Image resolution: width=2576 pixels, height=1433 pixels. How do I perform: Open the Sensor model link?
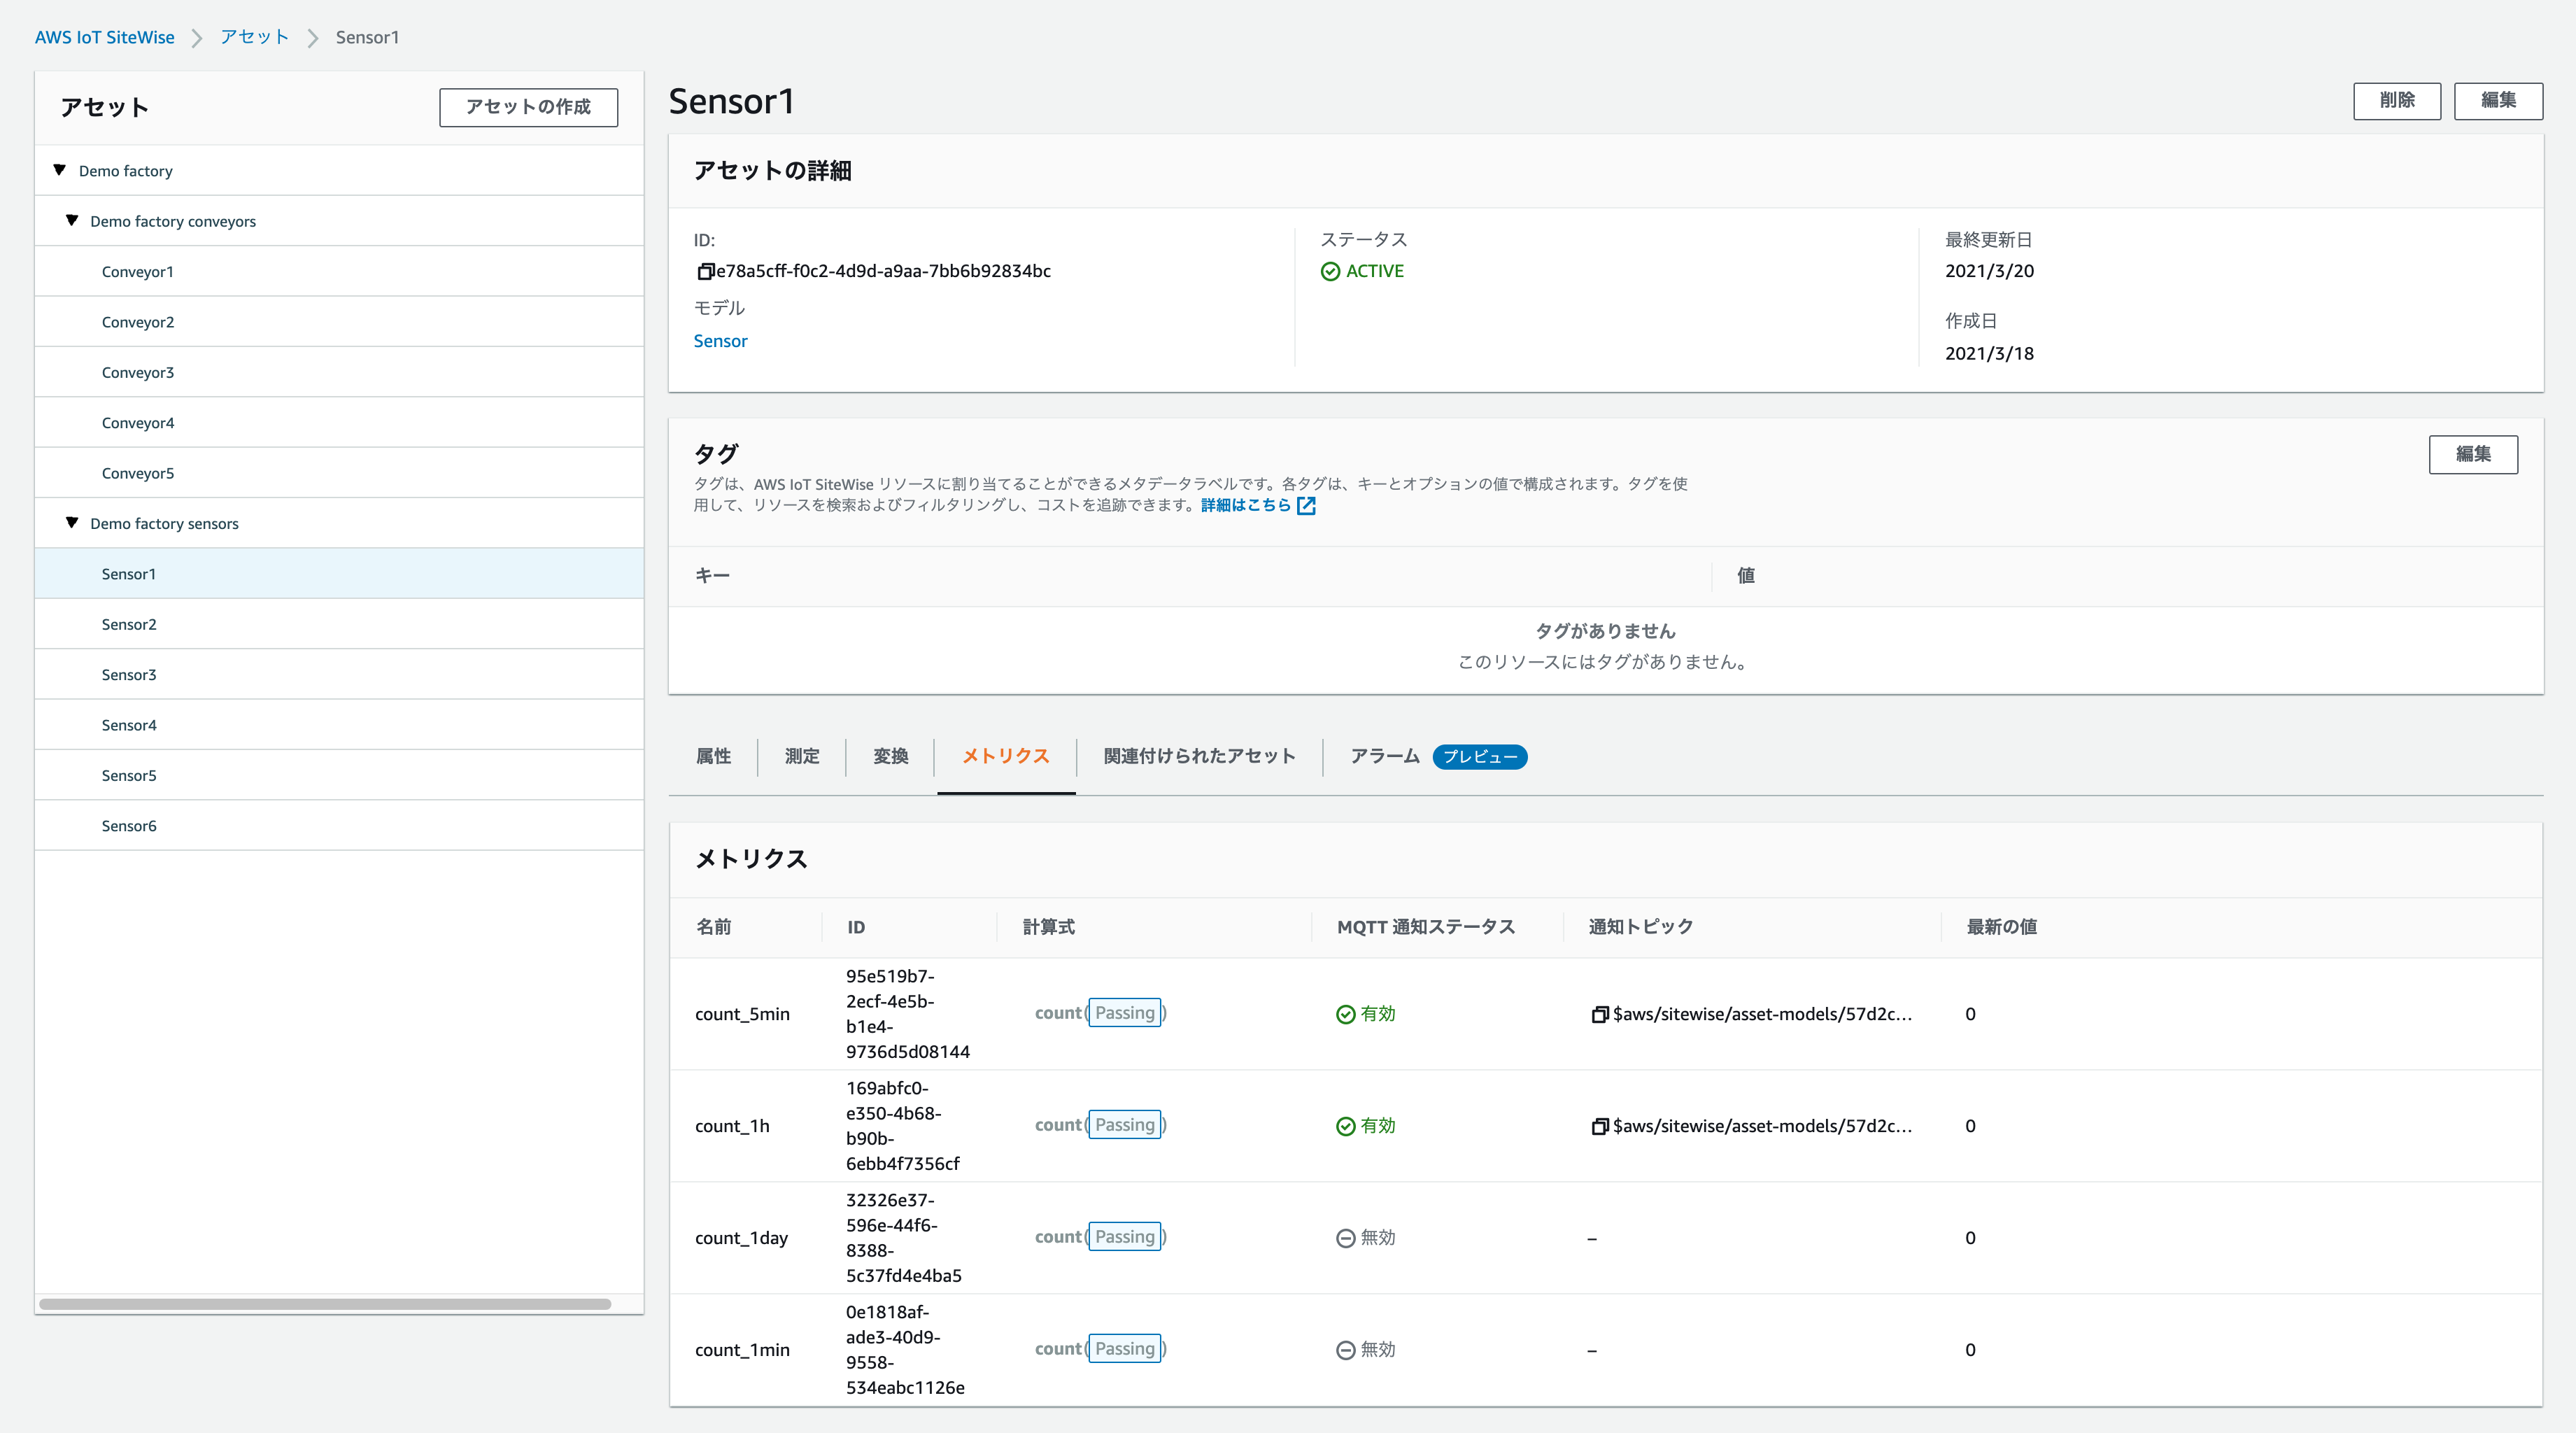pos(720,341)
